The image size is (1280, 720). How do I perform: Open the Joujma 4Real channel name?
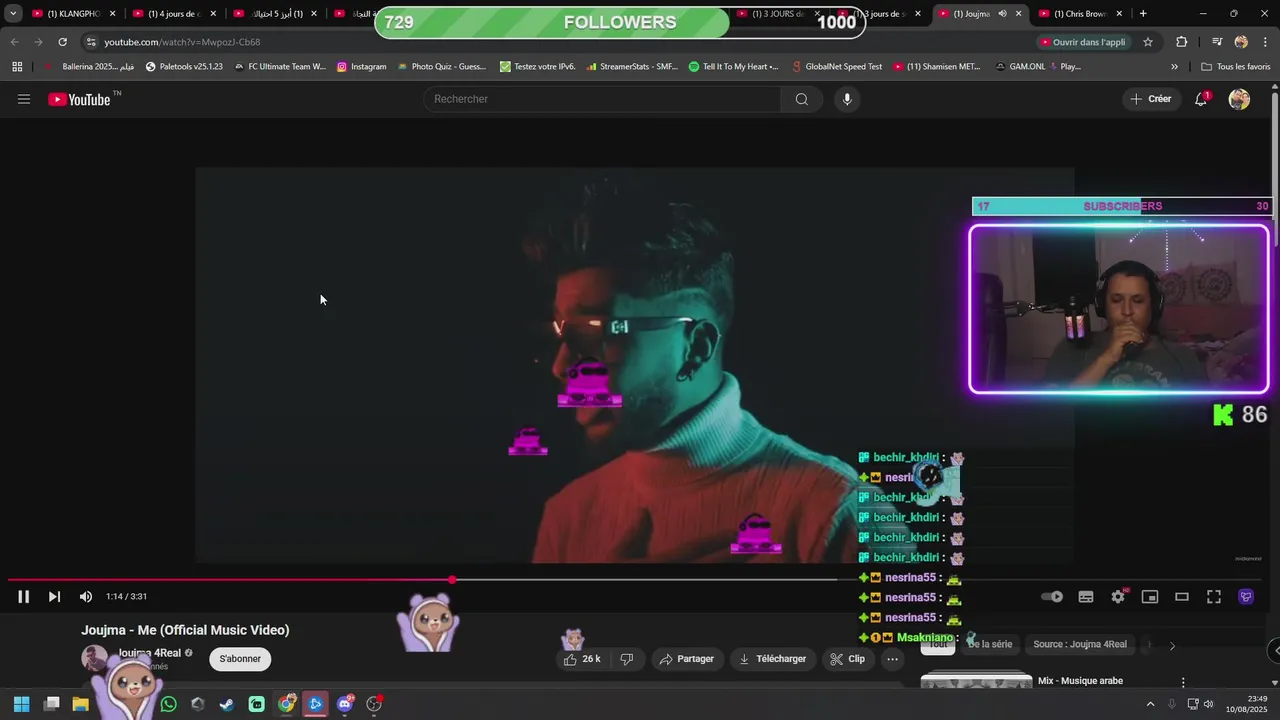click(x=150, y=653)
